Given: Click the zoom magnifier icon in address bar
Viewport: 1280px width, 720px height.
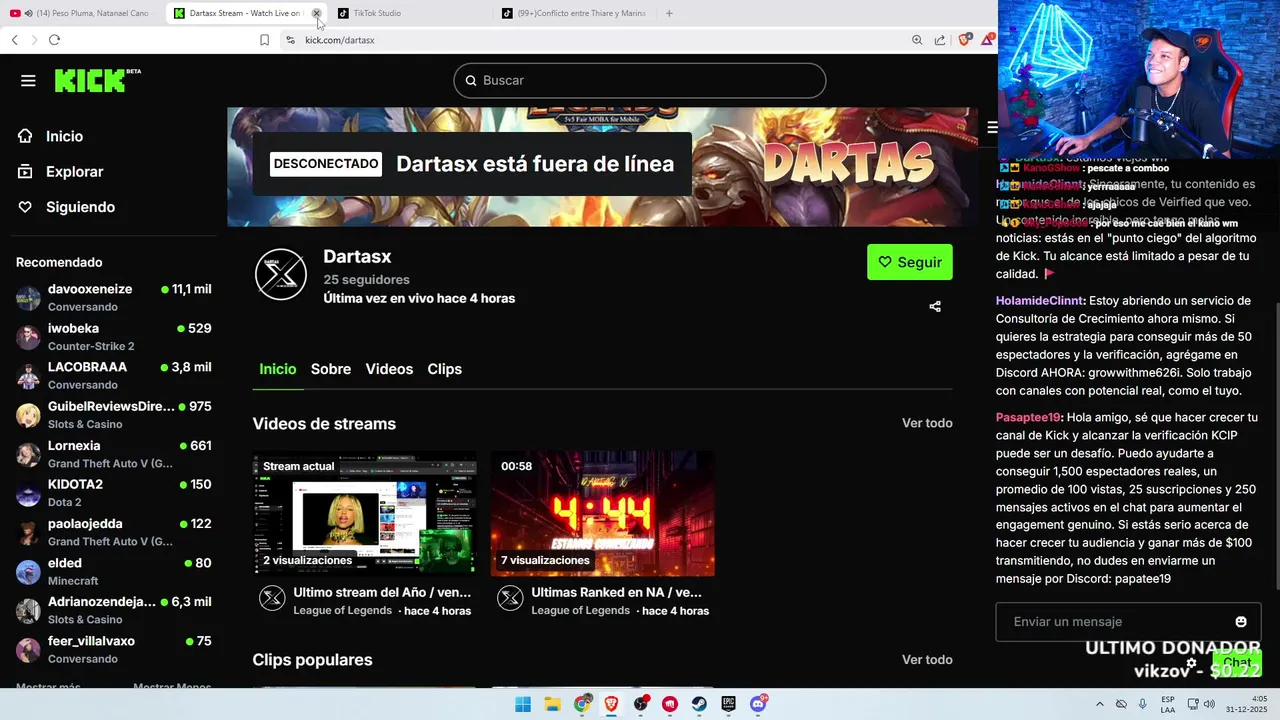Looking at the screenshot, I should 917,40.
